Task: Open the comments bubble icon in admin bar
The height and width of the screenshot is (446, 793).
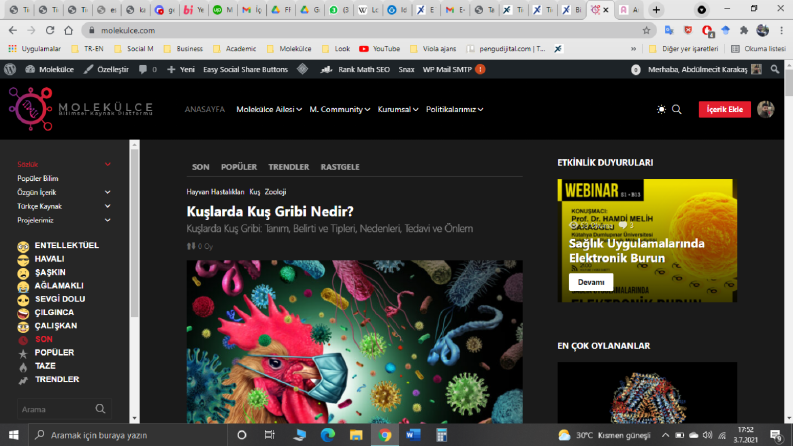Action: coord(143,69)
